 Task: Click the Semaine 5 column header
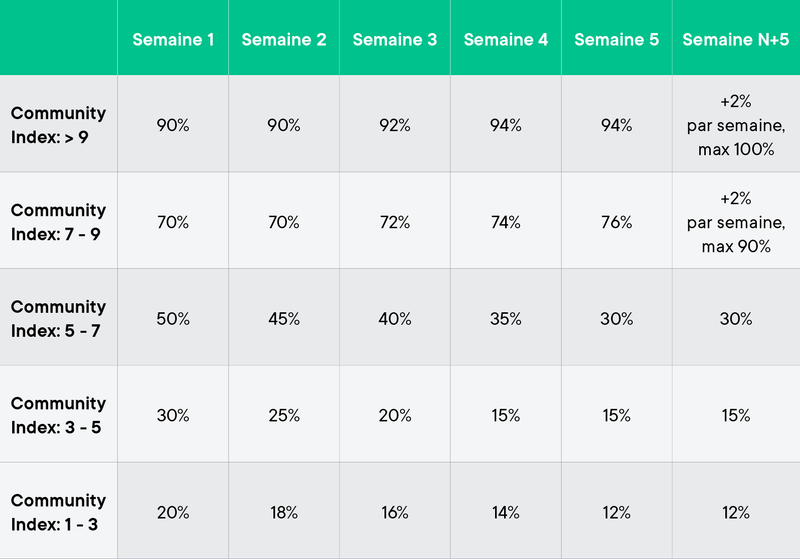[x=616, y=39]
